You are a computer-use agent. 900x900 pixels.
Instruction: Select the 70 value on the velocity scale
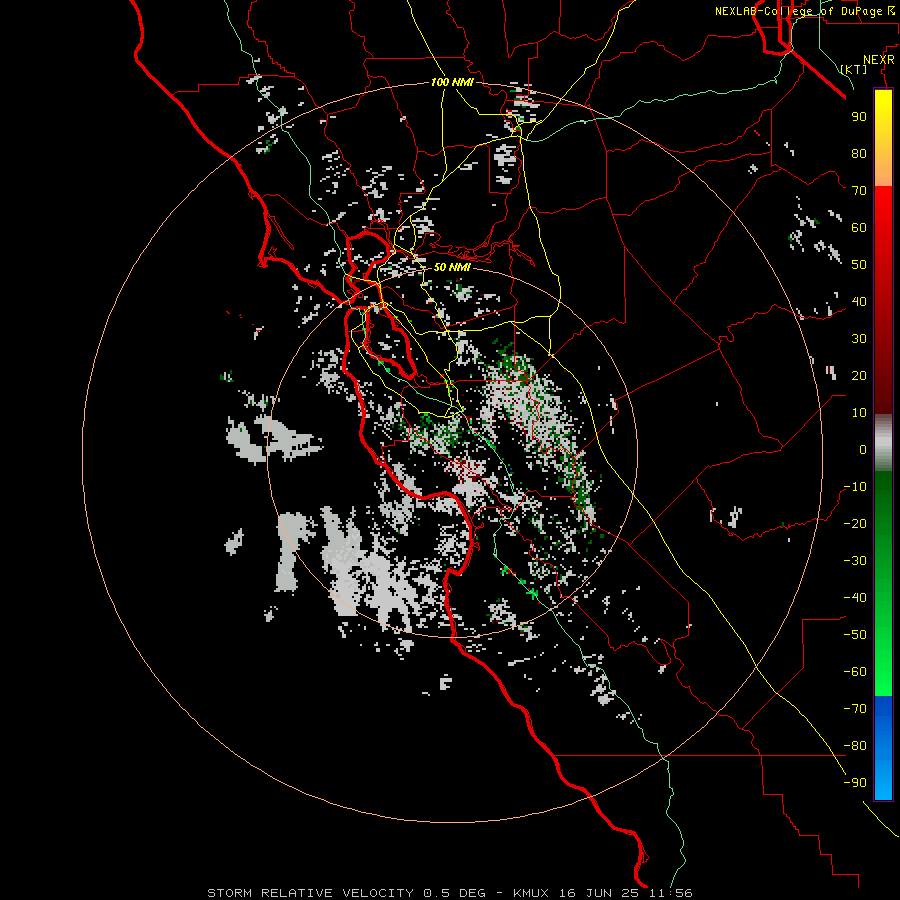pos(859,191)
